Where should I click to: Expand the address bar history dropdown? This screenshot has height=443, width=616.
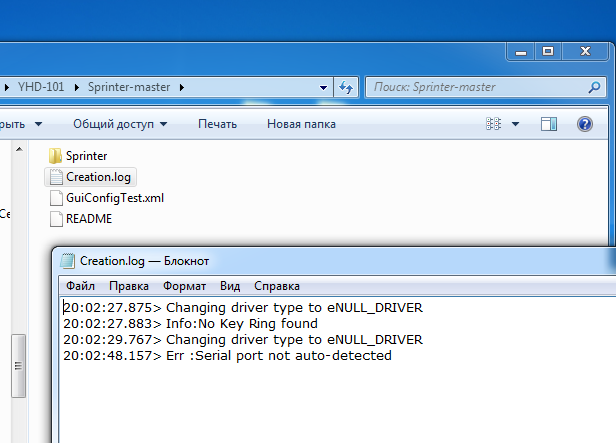click(x=324, y=87)
